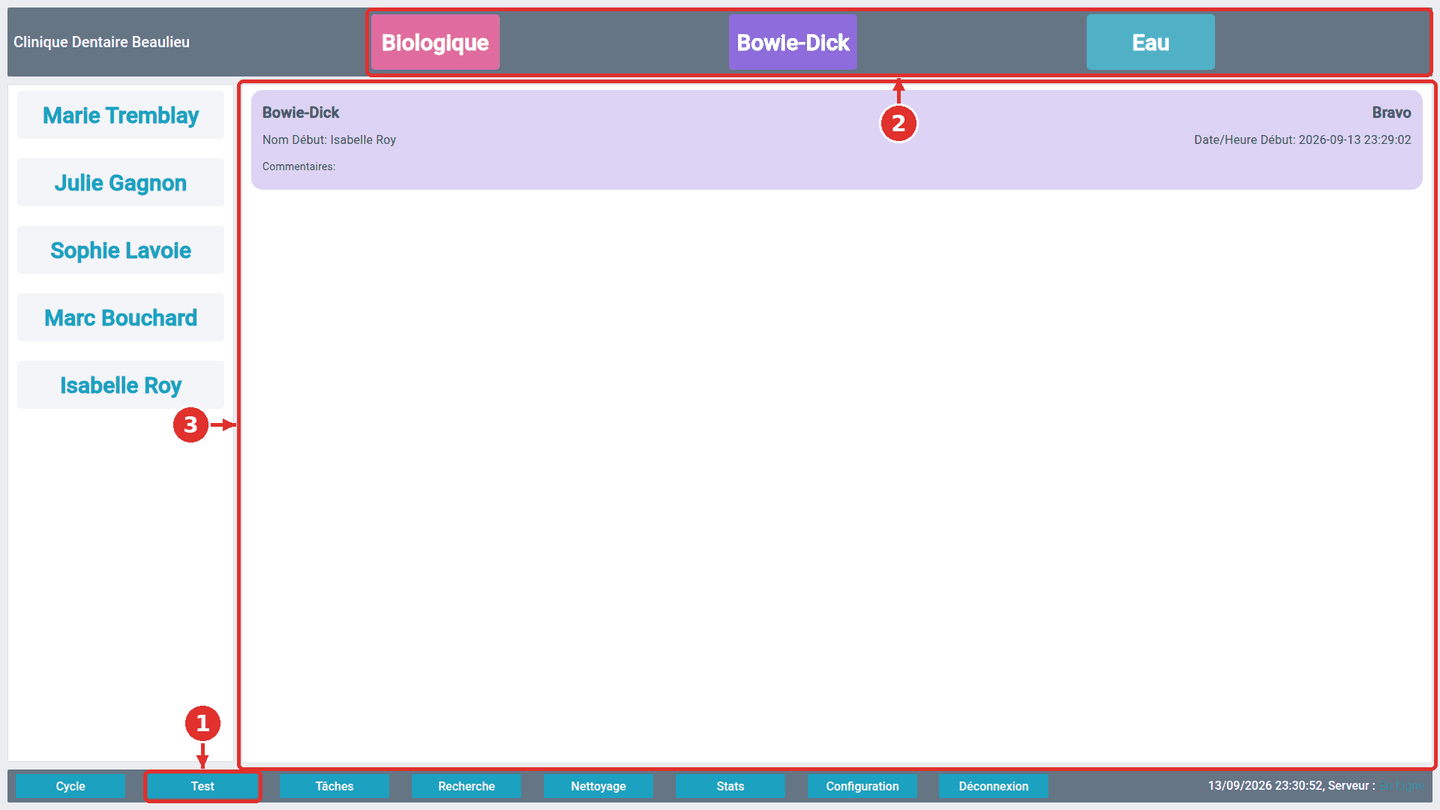Open the Configuration section

click(863, 786)
